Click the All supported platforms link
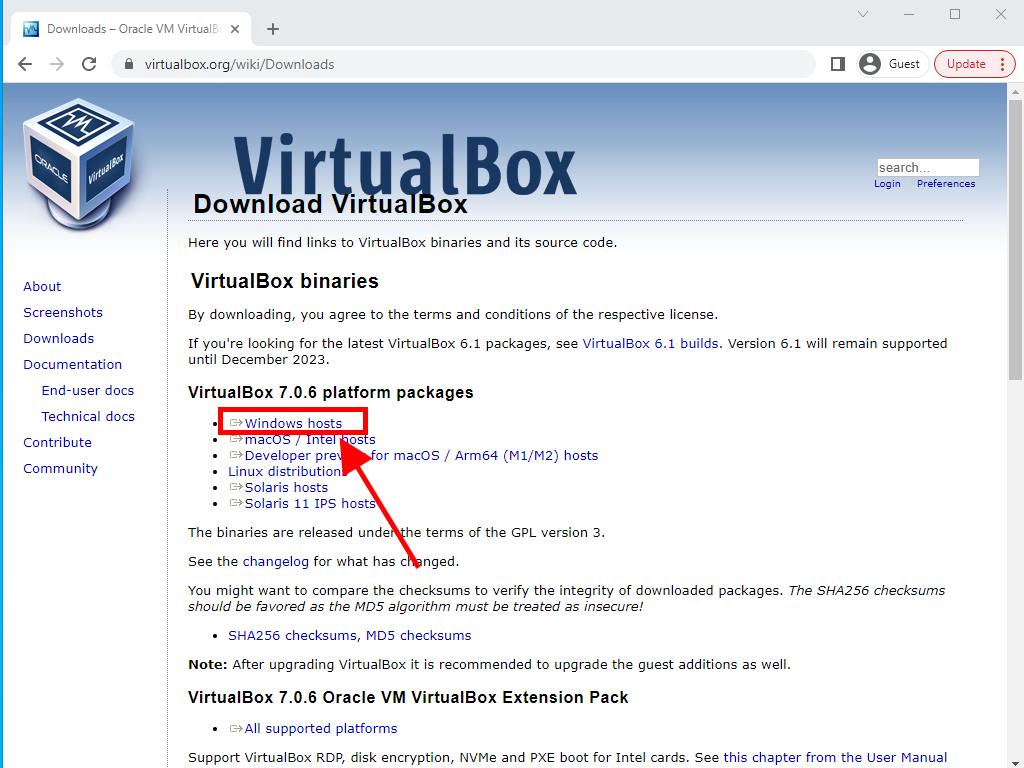 tap(320, 728)
